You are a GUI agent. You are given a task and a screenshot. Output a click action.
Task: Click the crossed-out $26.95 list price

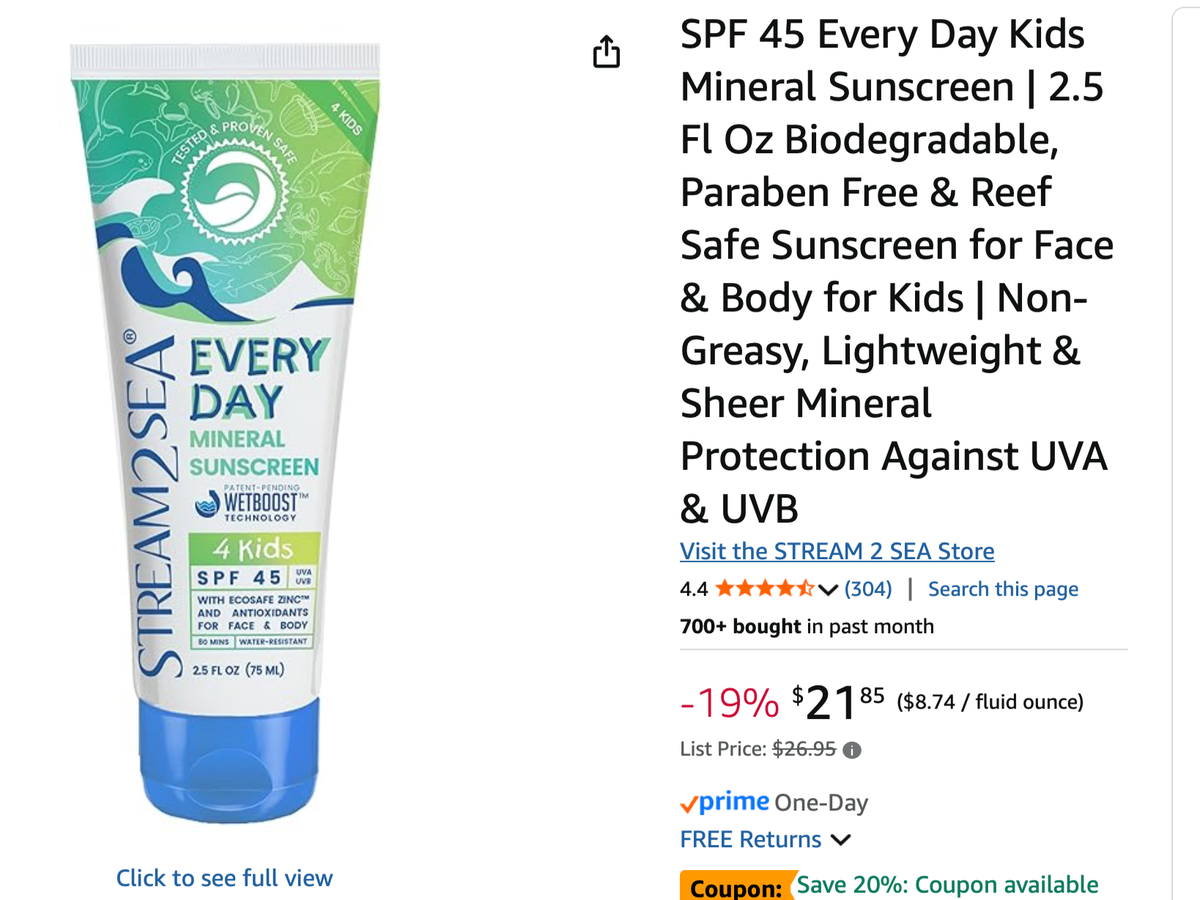point(805,749)
